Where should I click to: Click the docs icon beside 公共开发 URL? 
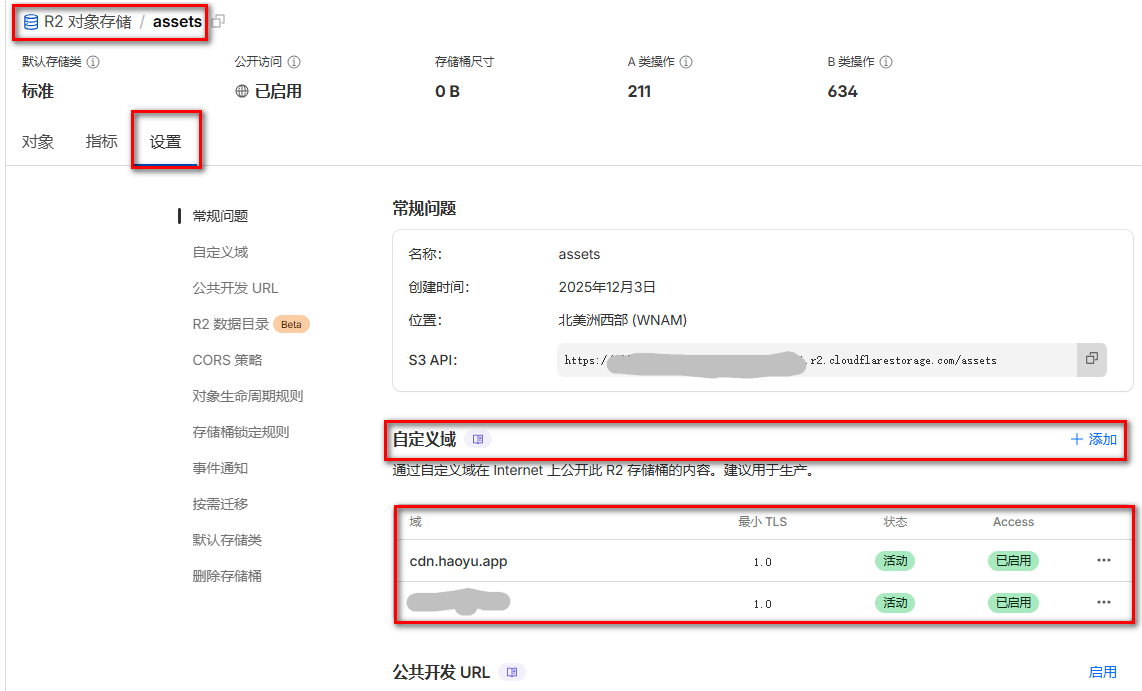pyautogui.click(x=512, y=673)
